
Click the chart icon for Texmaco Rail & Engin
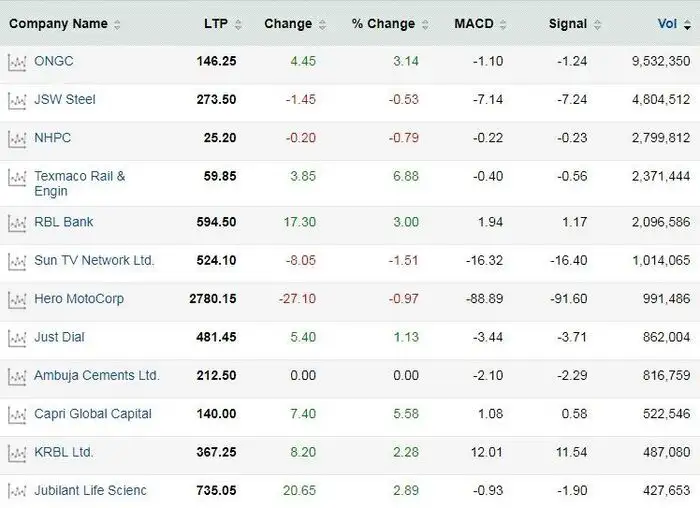pyautogui.click(x=16, y=178)
